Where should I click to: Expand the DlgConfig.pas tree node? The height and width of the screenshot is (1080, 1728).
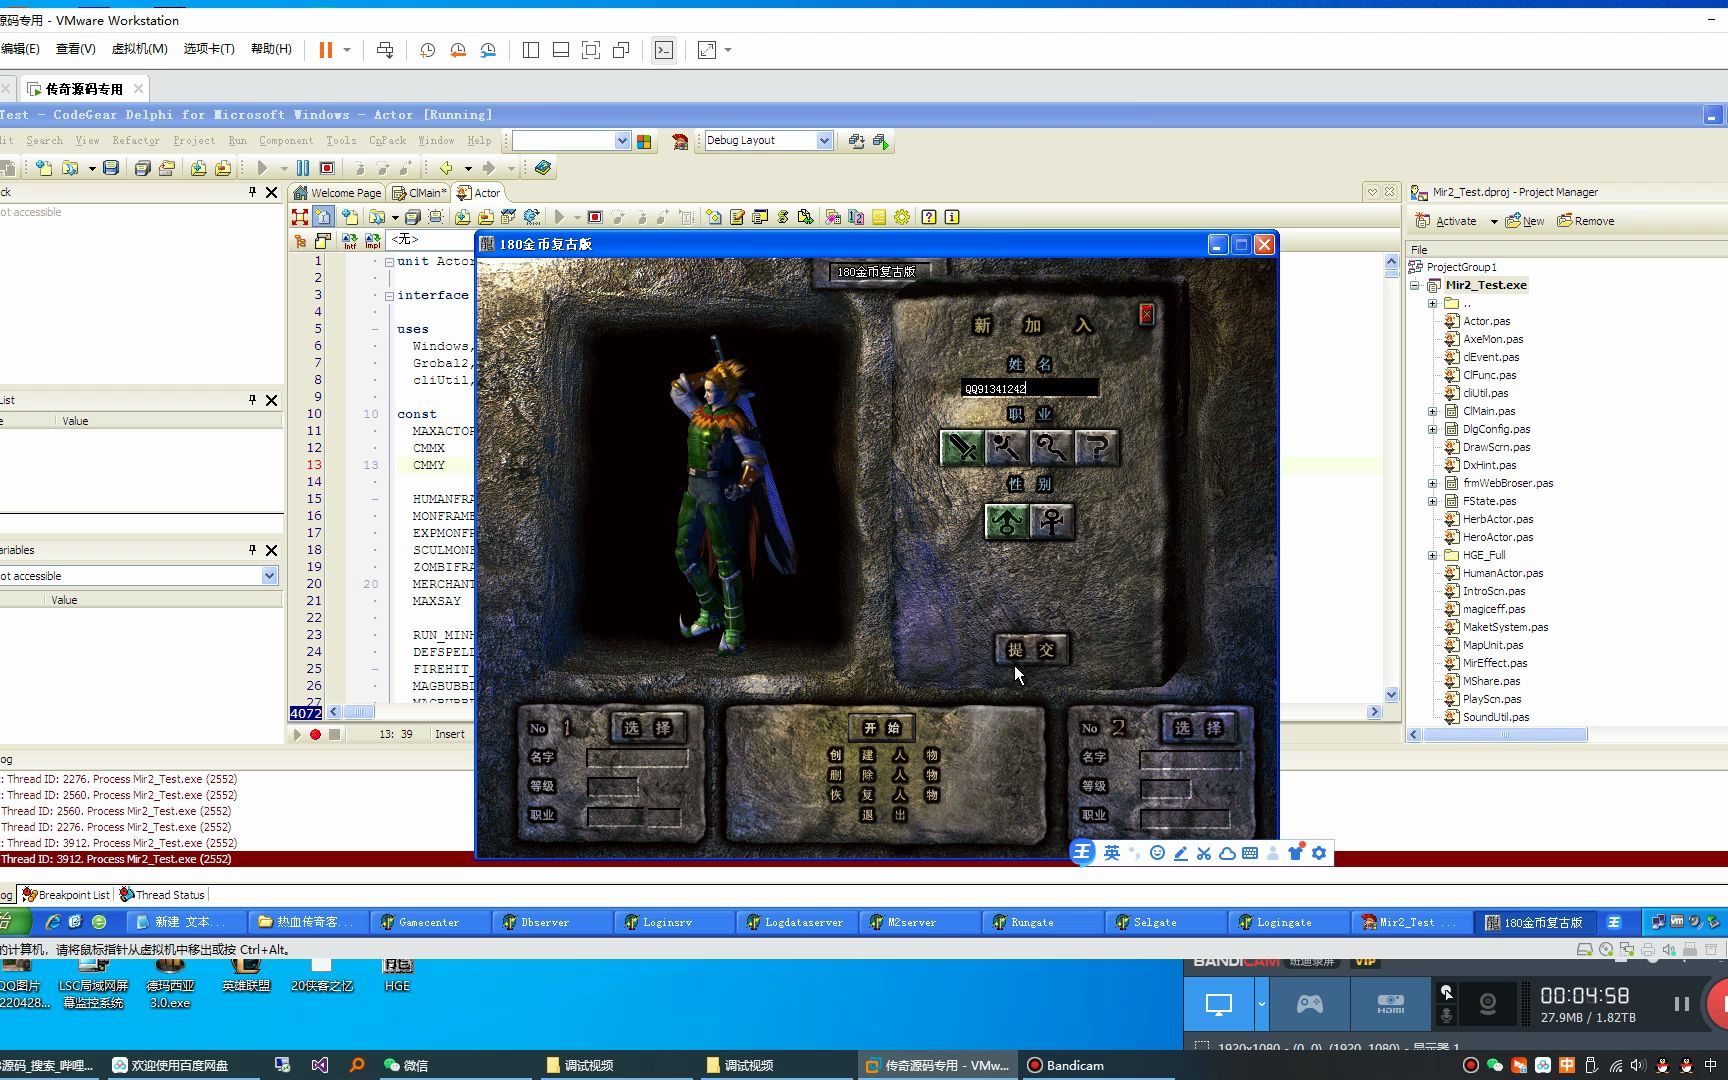[x=1432, y=429]
